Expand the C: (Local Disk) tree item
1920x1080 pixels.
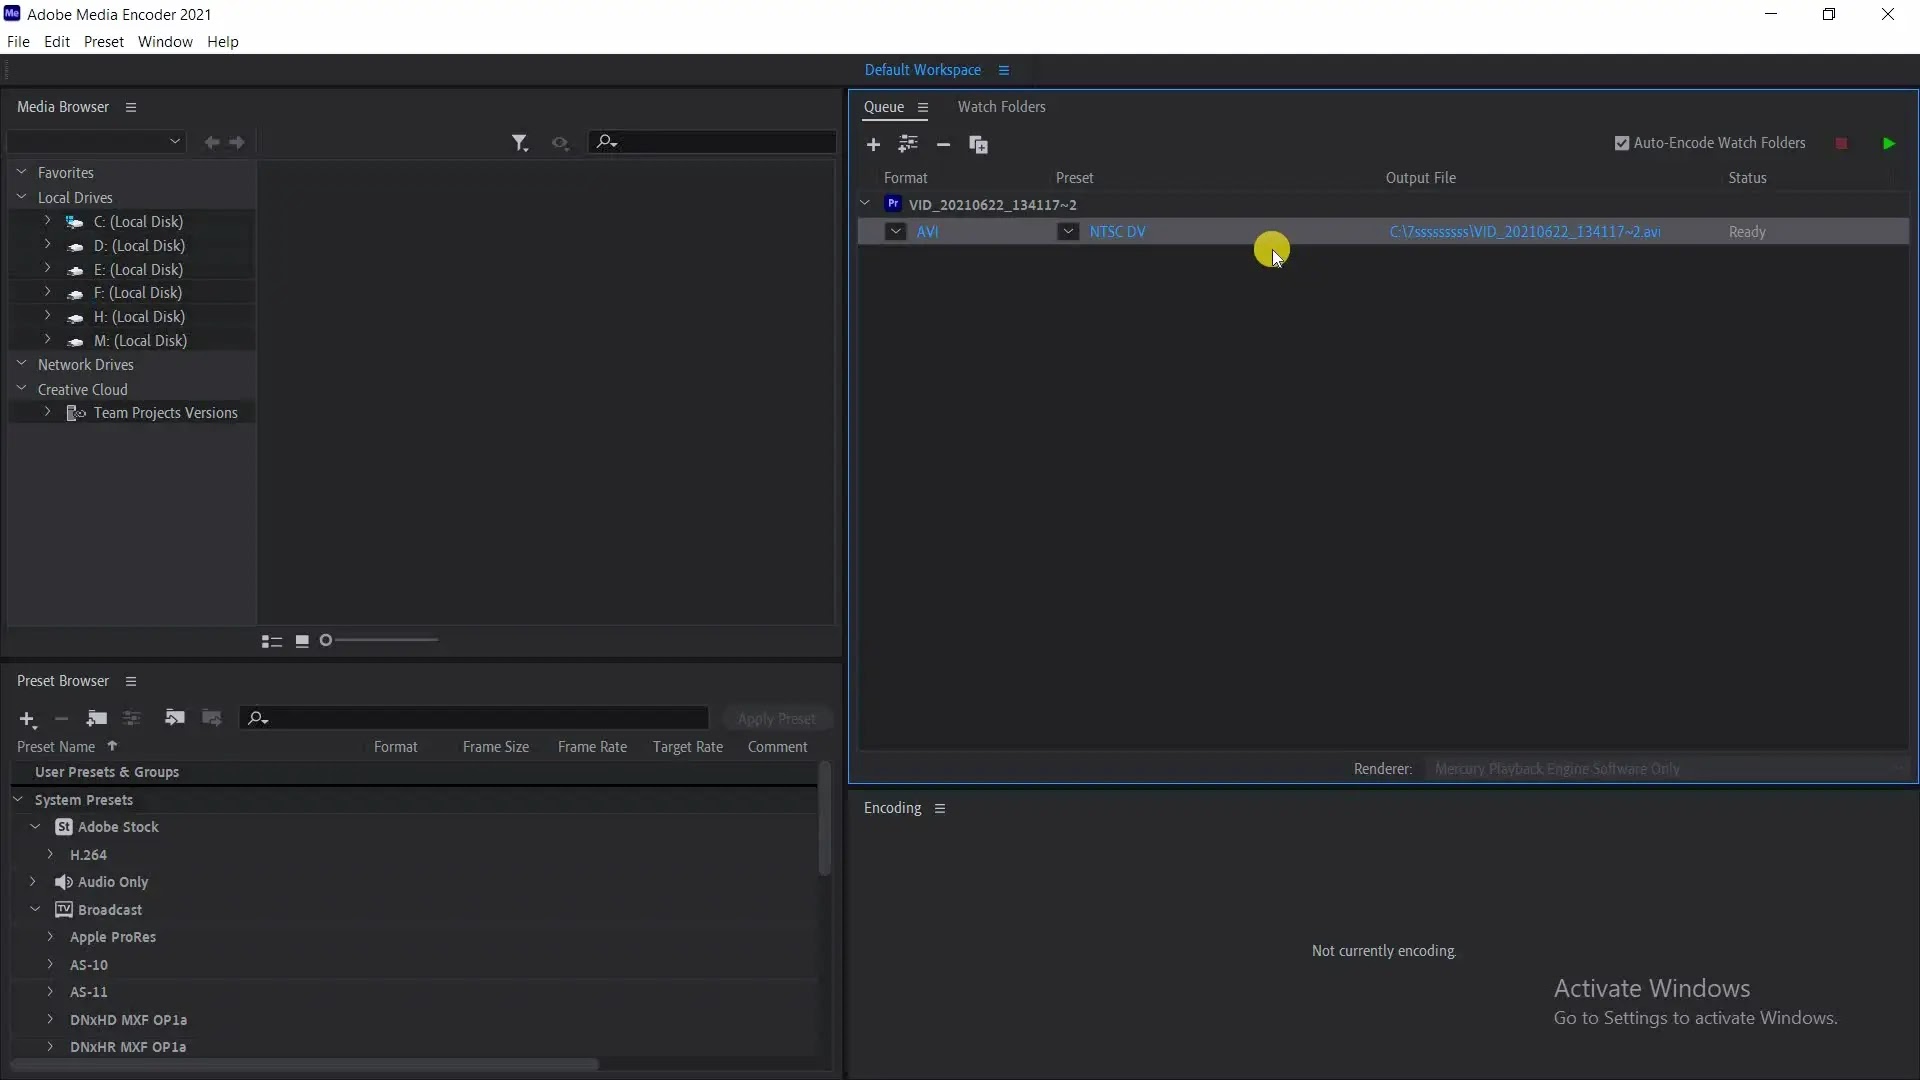tap(47, 221)
